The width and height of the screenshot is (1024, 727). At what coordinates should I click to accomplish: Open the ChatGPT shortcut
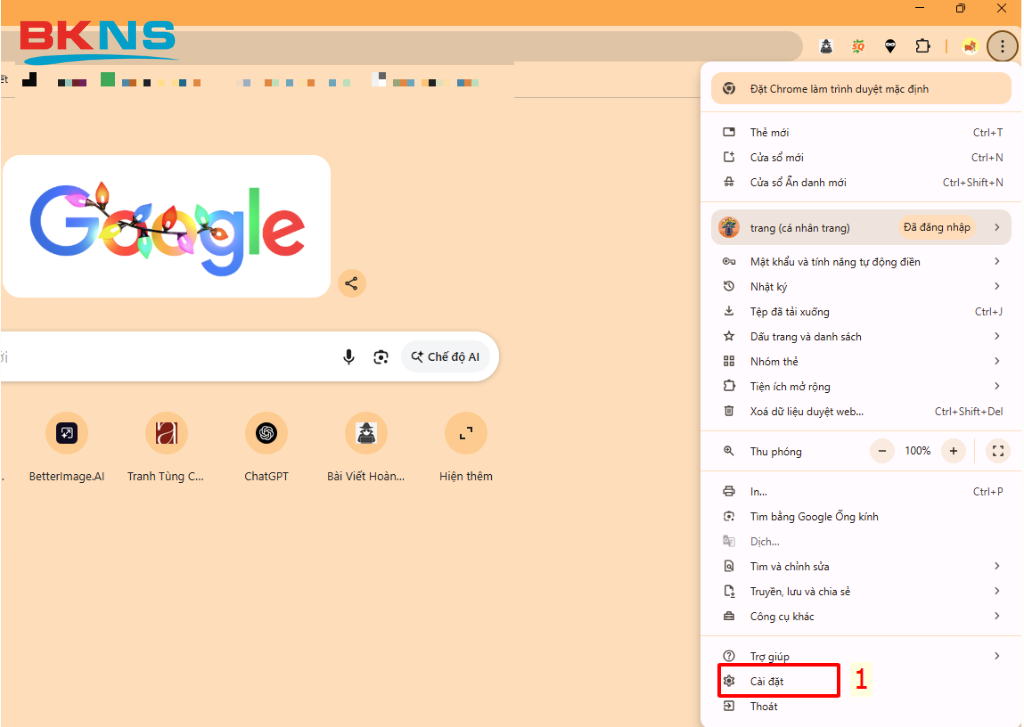click(266, 432)
